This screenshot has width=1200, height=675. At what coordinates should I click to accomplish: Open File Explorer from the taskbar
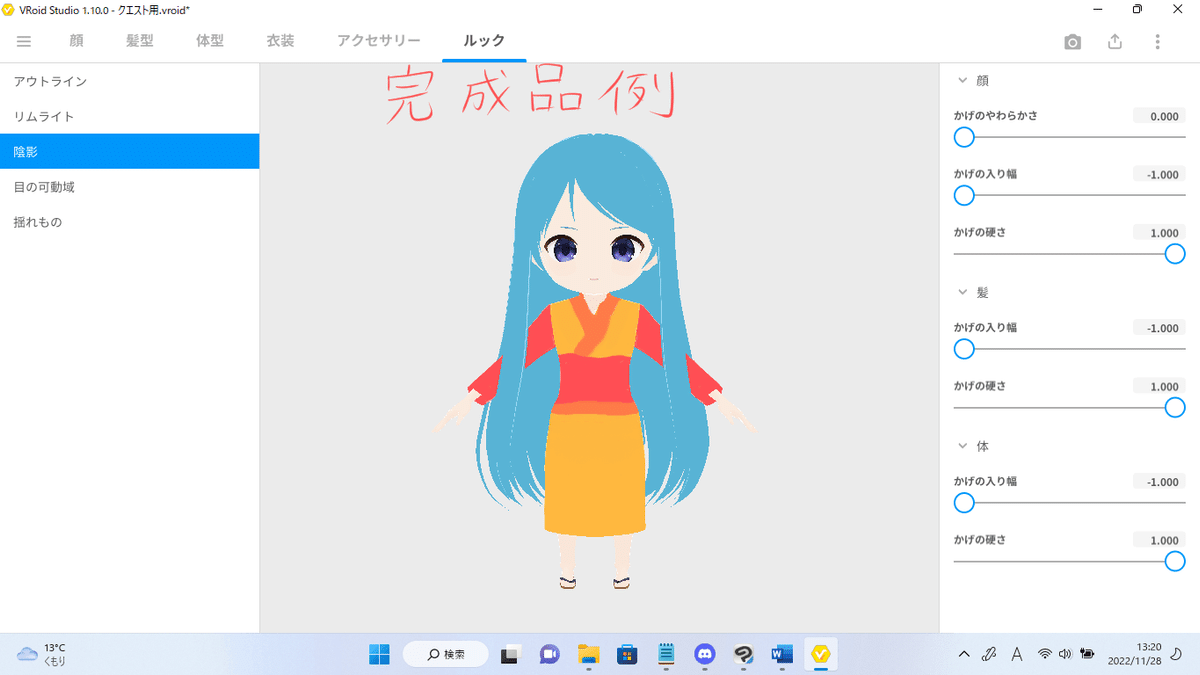pos(587,655)
